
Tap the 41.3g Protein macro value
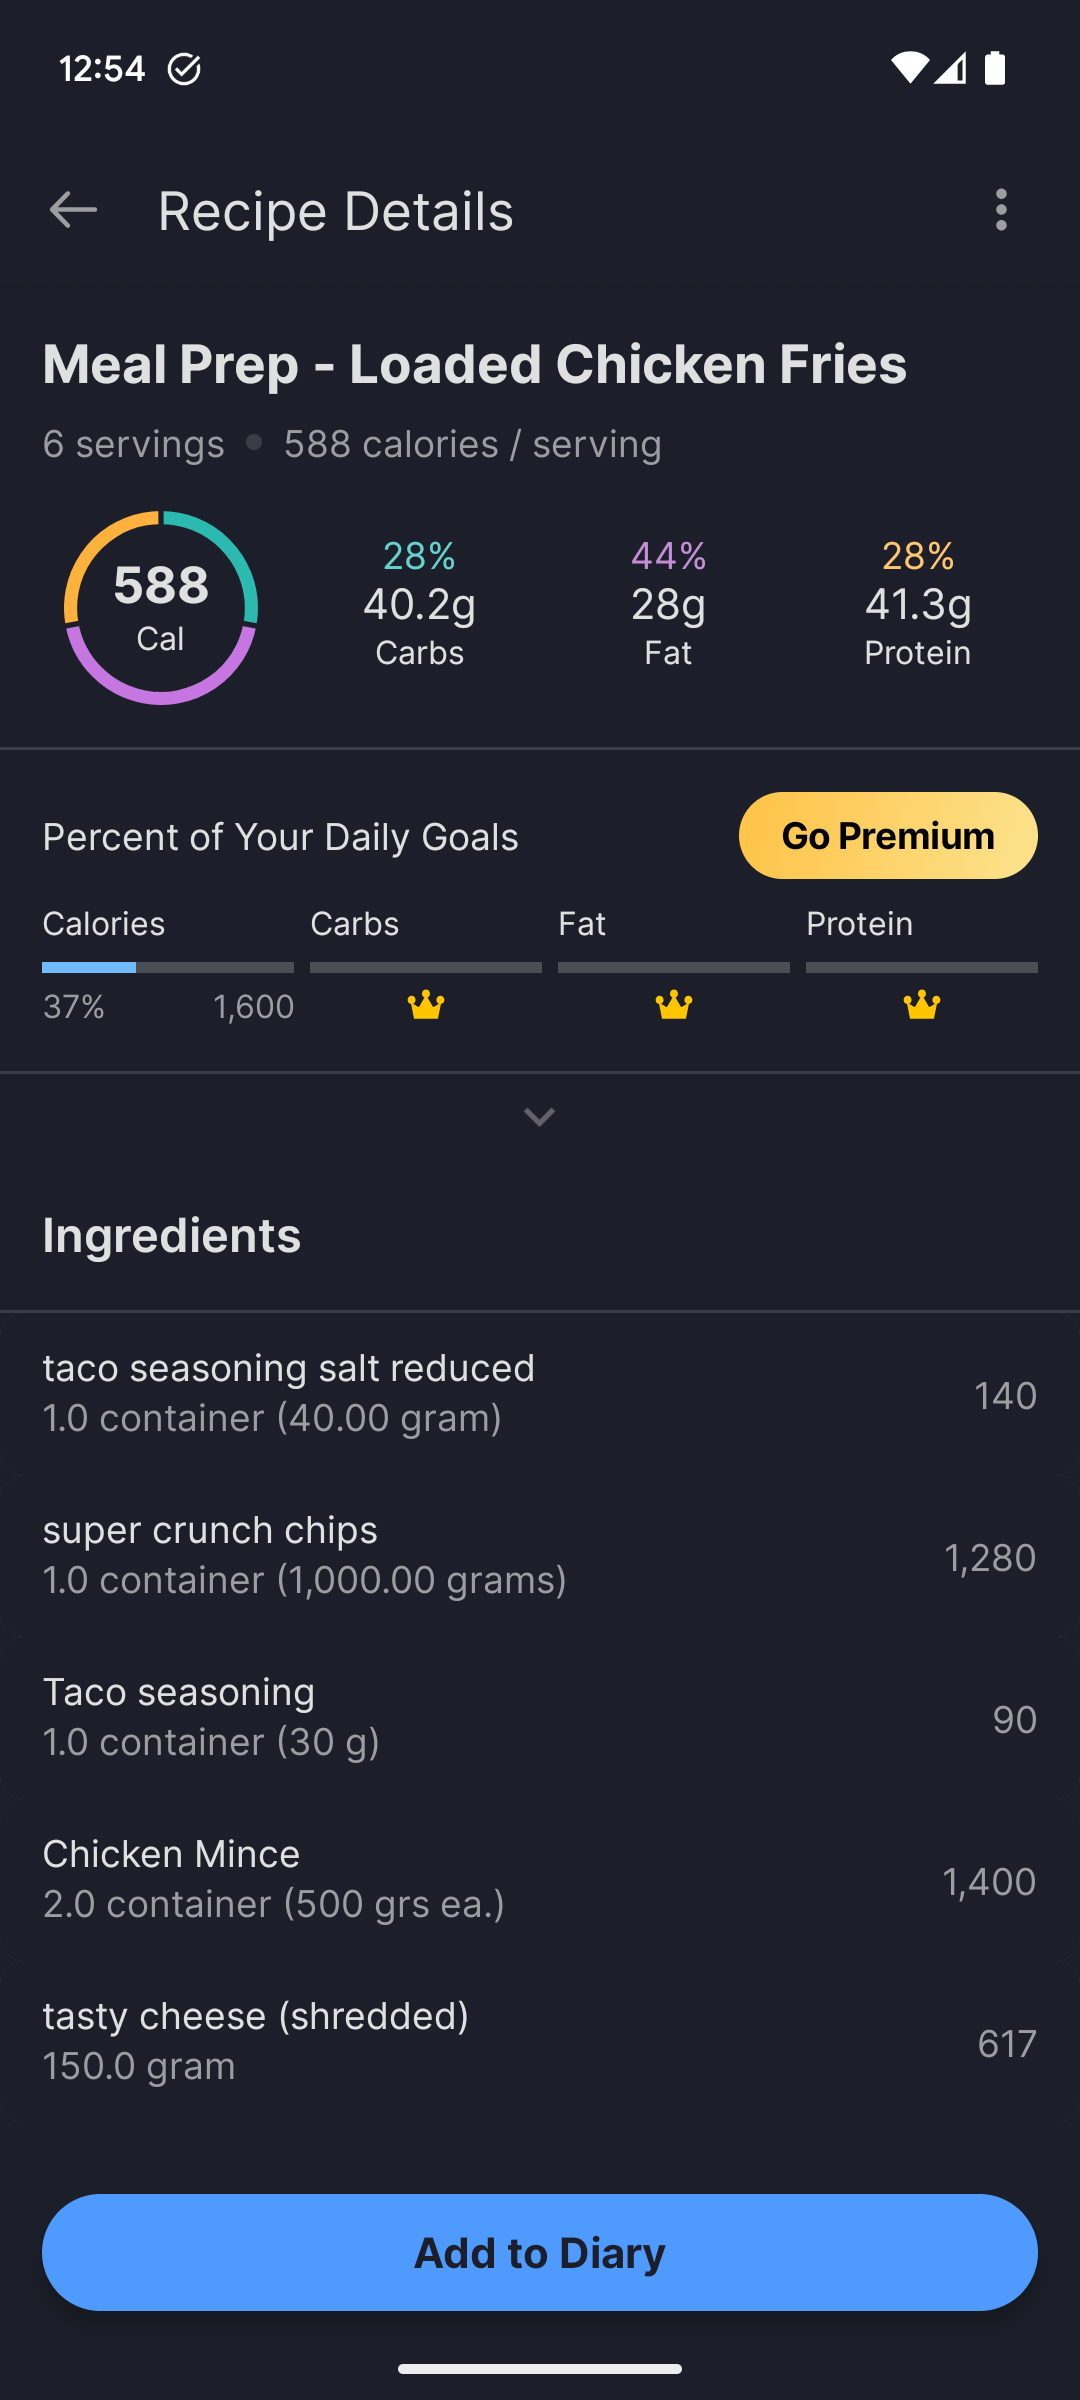click(x=918, y=604)
